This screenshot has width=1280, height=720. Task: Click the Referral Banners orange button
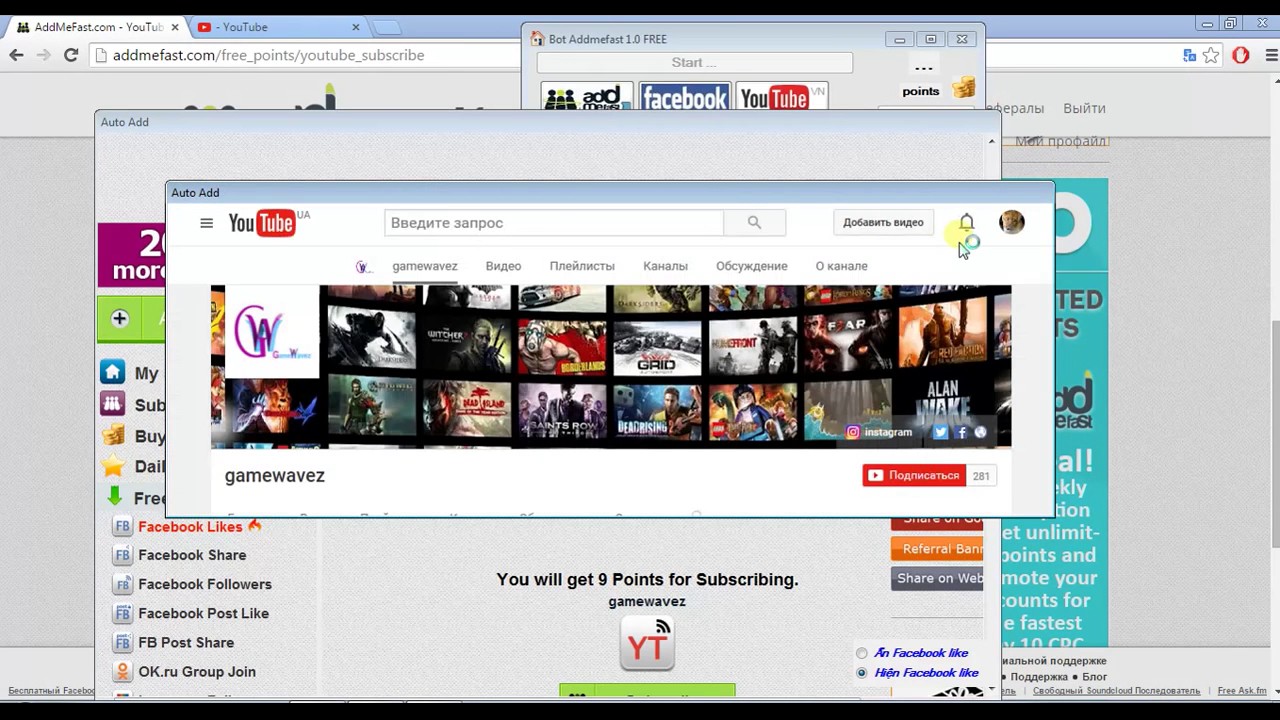[x=937, y=549]
